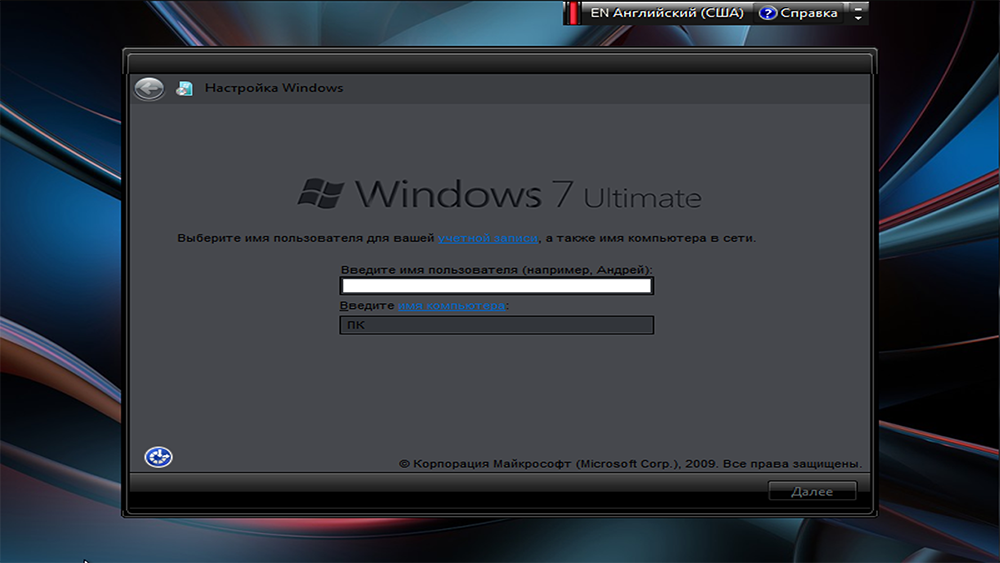The width and height of the screenshot is (1000, 563).
Task: Click the Настройка Windows title text
Action: click(274, 88)
